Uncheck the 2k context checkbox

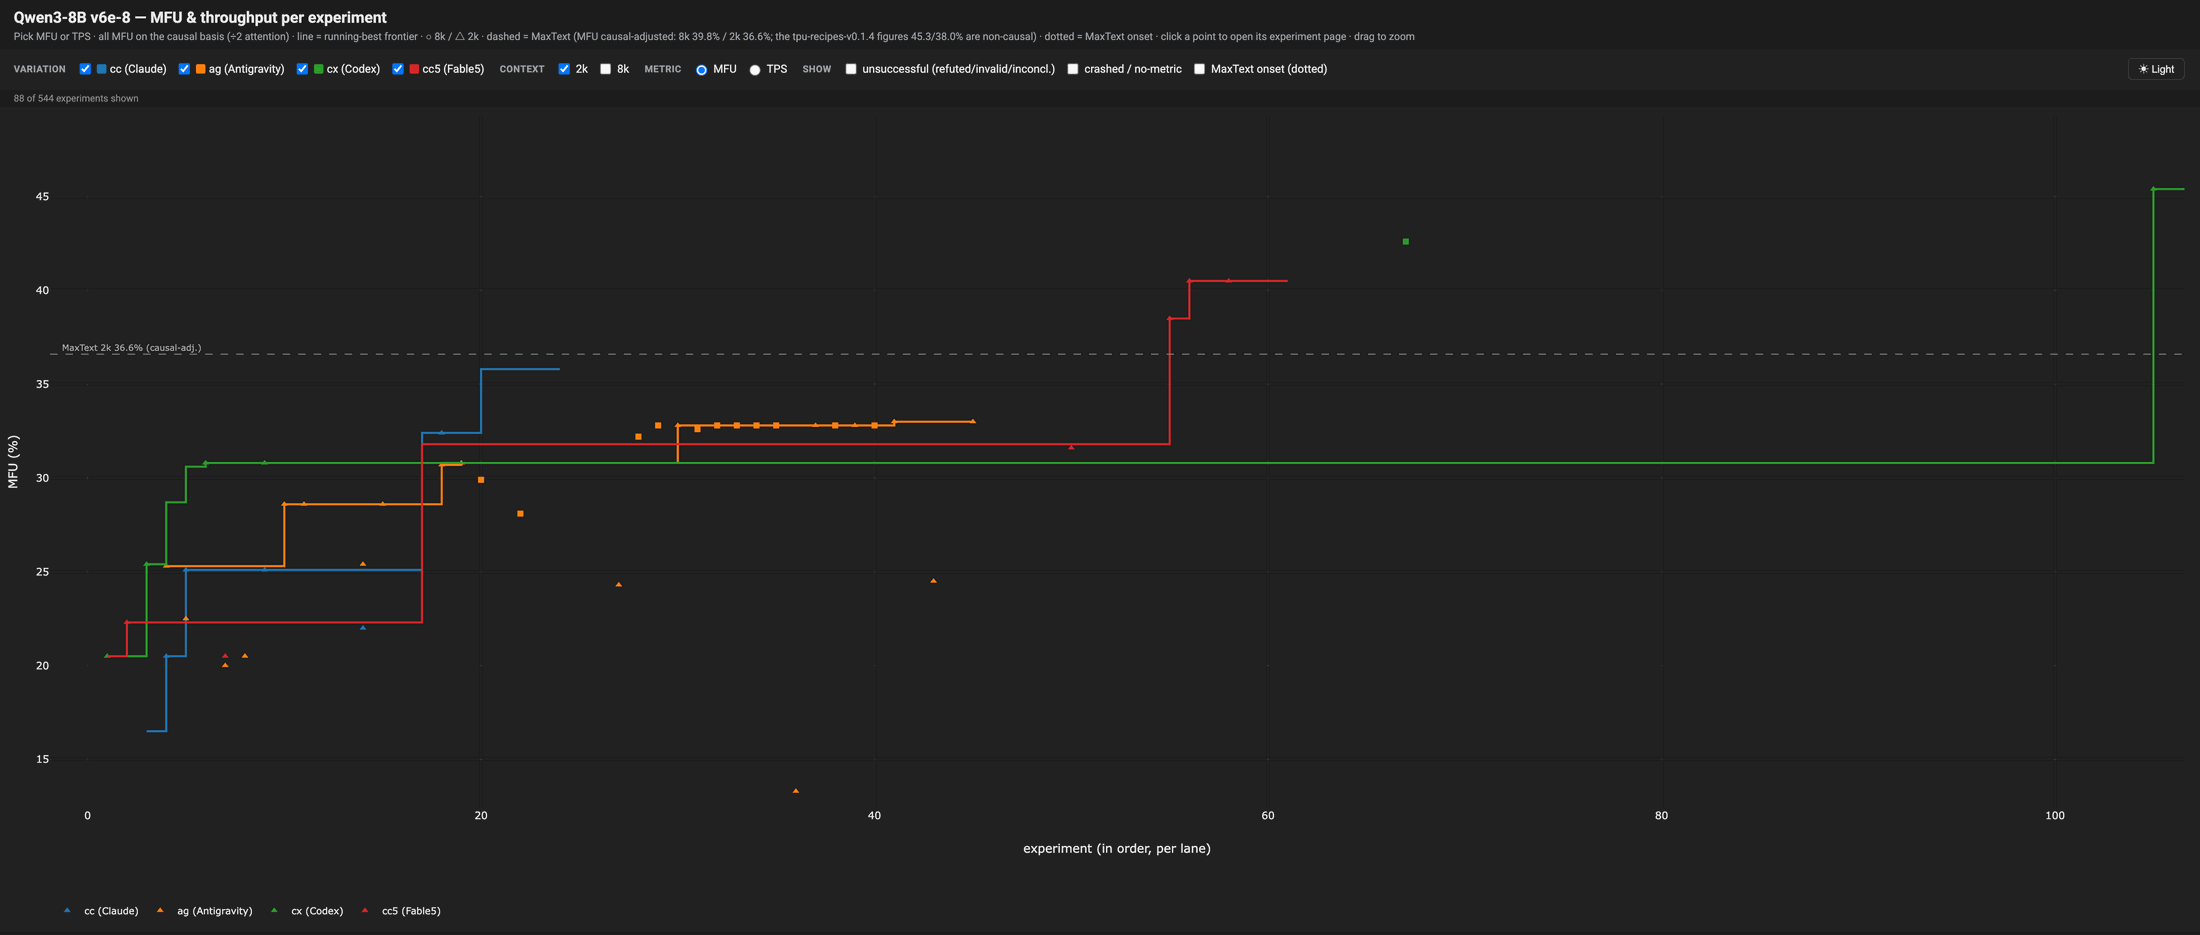564,69
